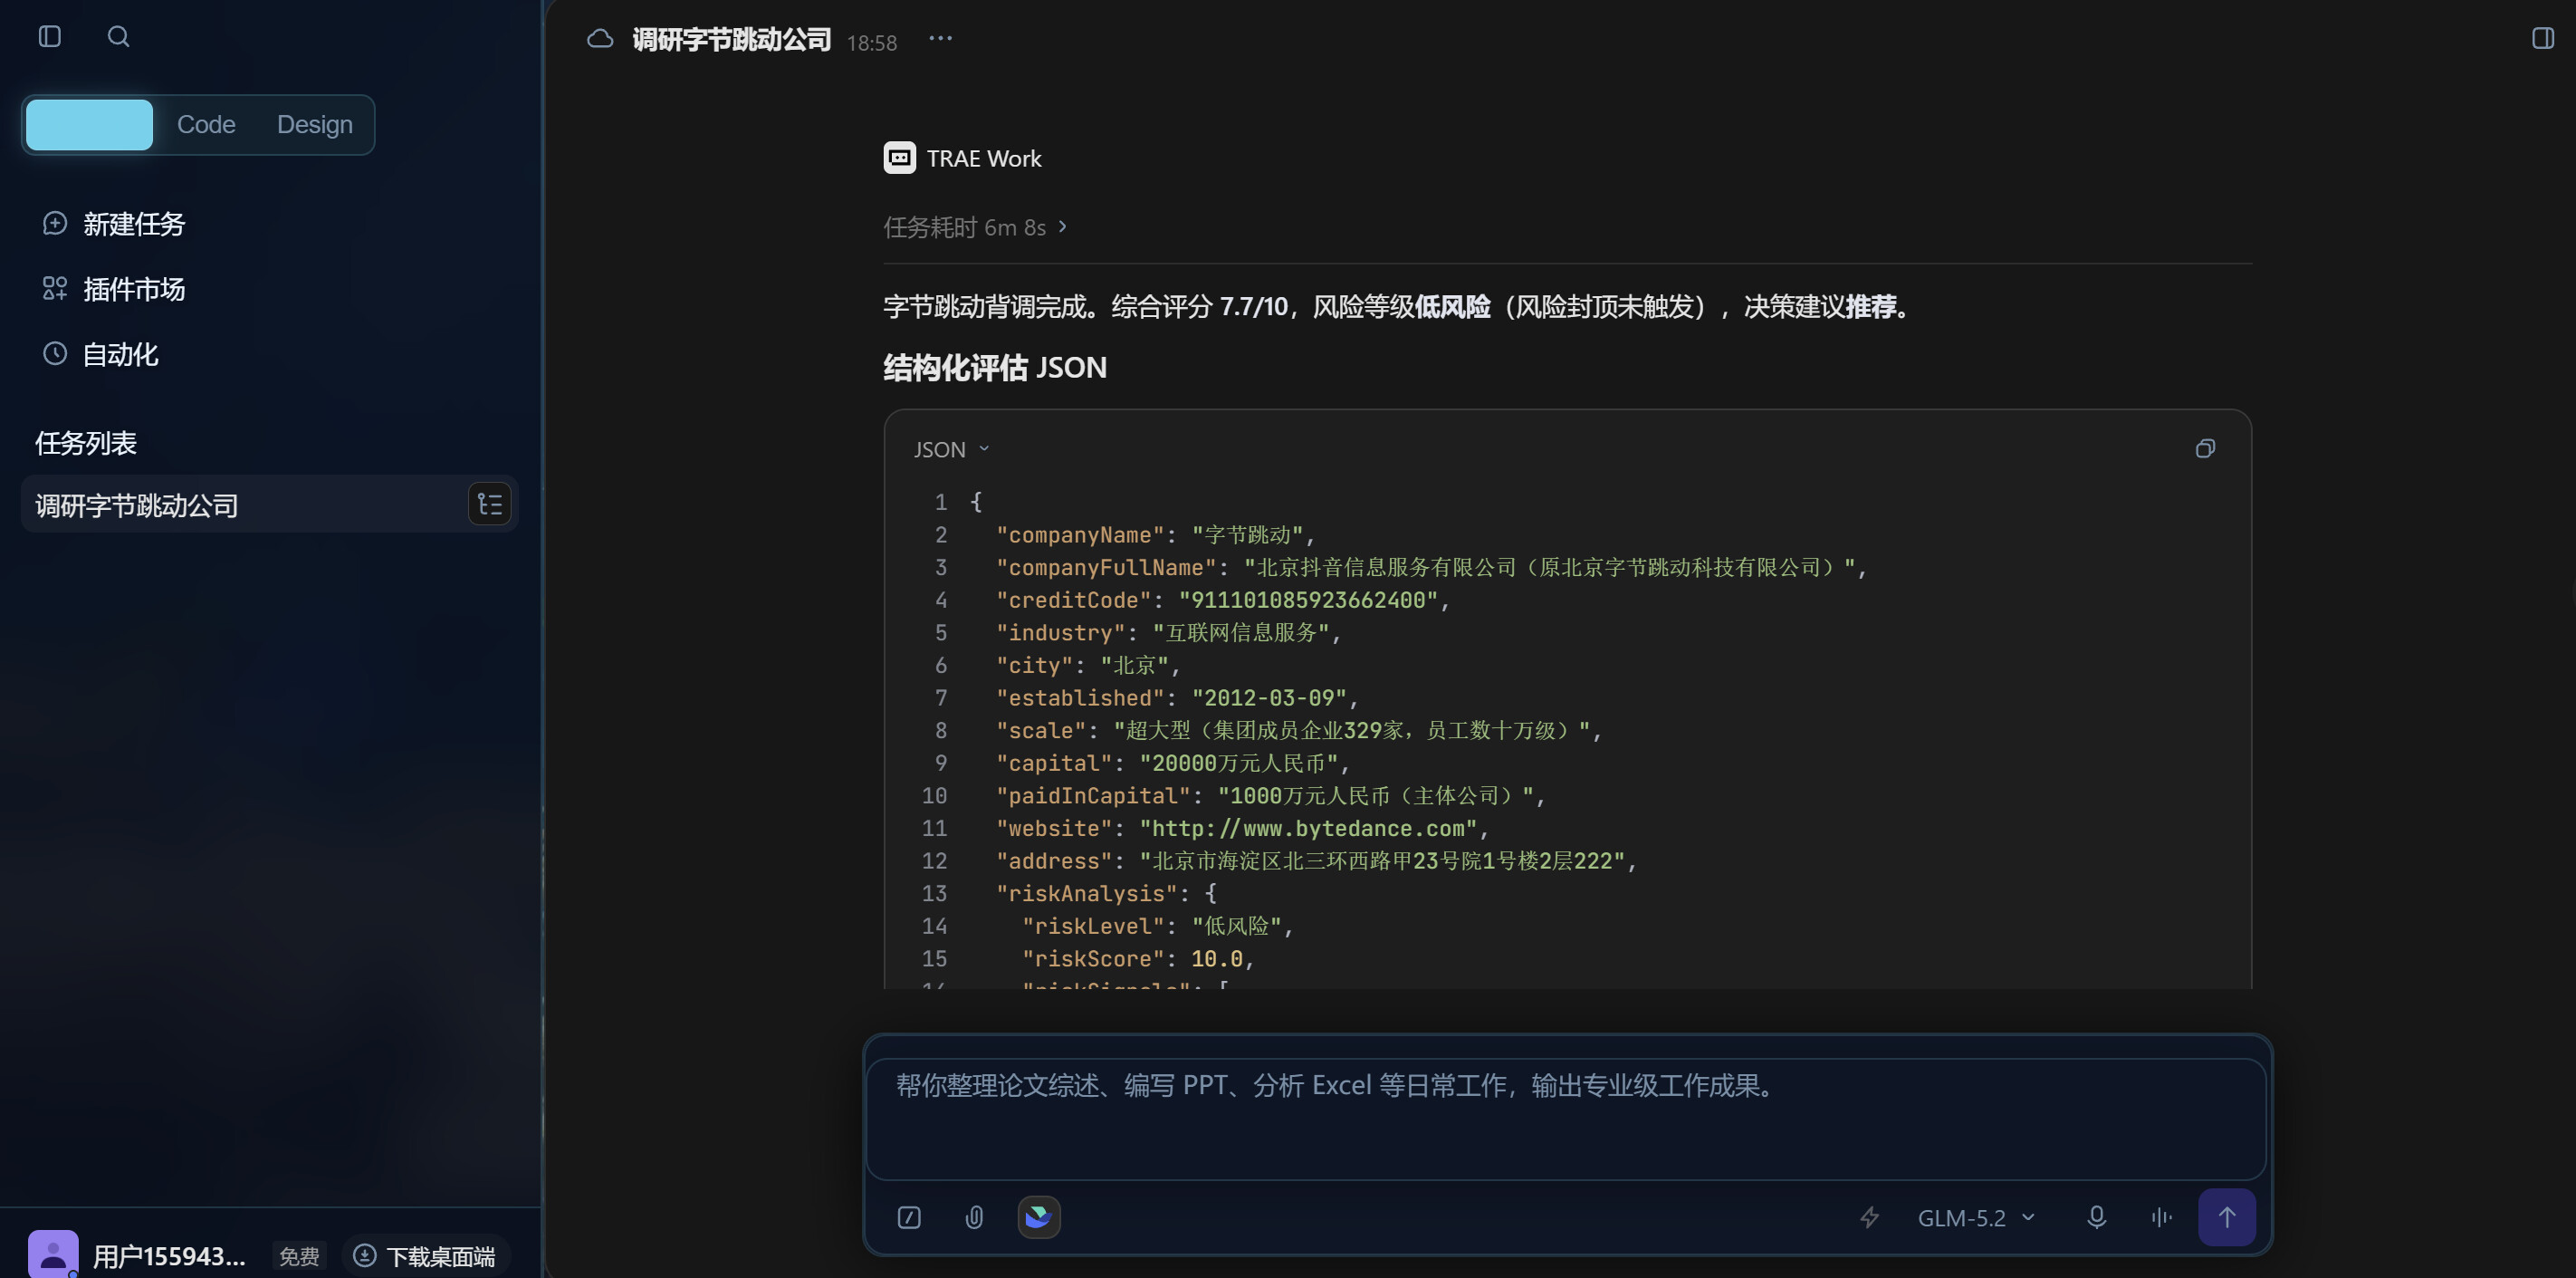This screenshot has height=1278, width=2576.
Task: Click the slash command icon
Action: click(909, 1218)
